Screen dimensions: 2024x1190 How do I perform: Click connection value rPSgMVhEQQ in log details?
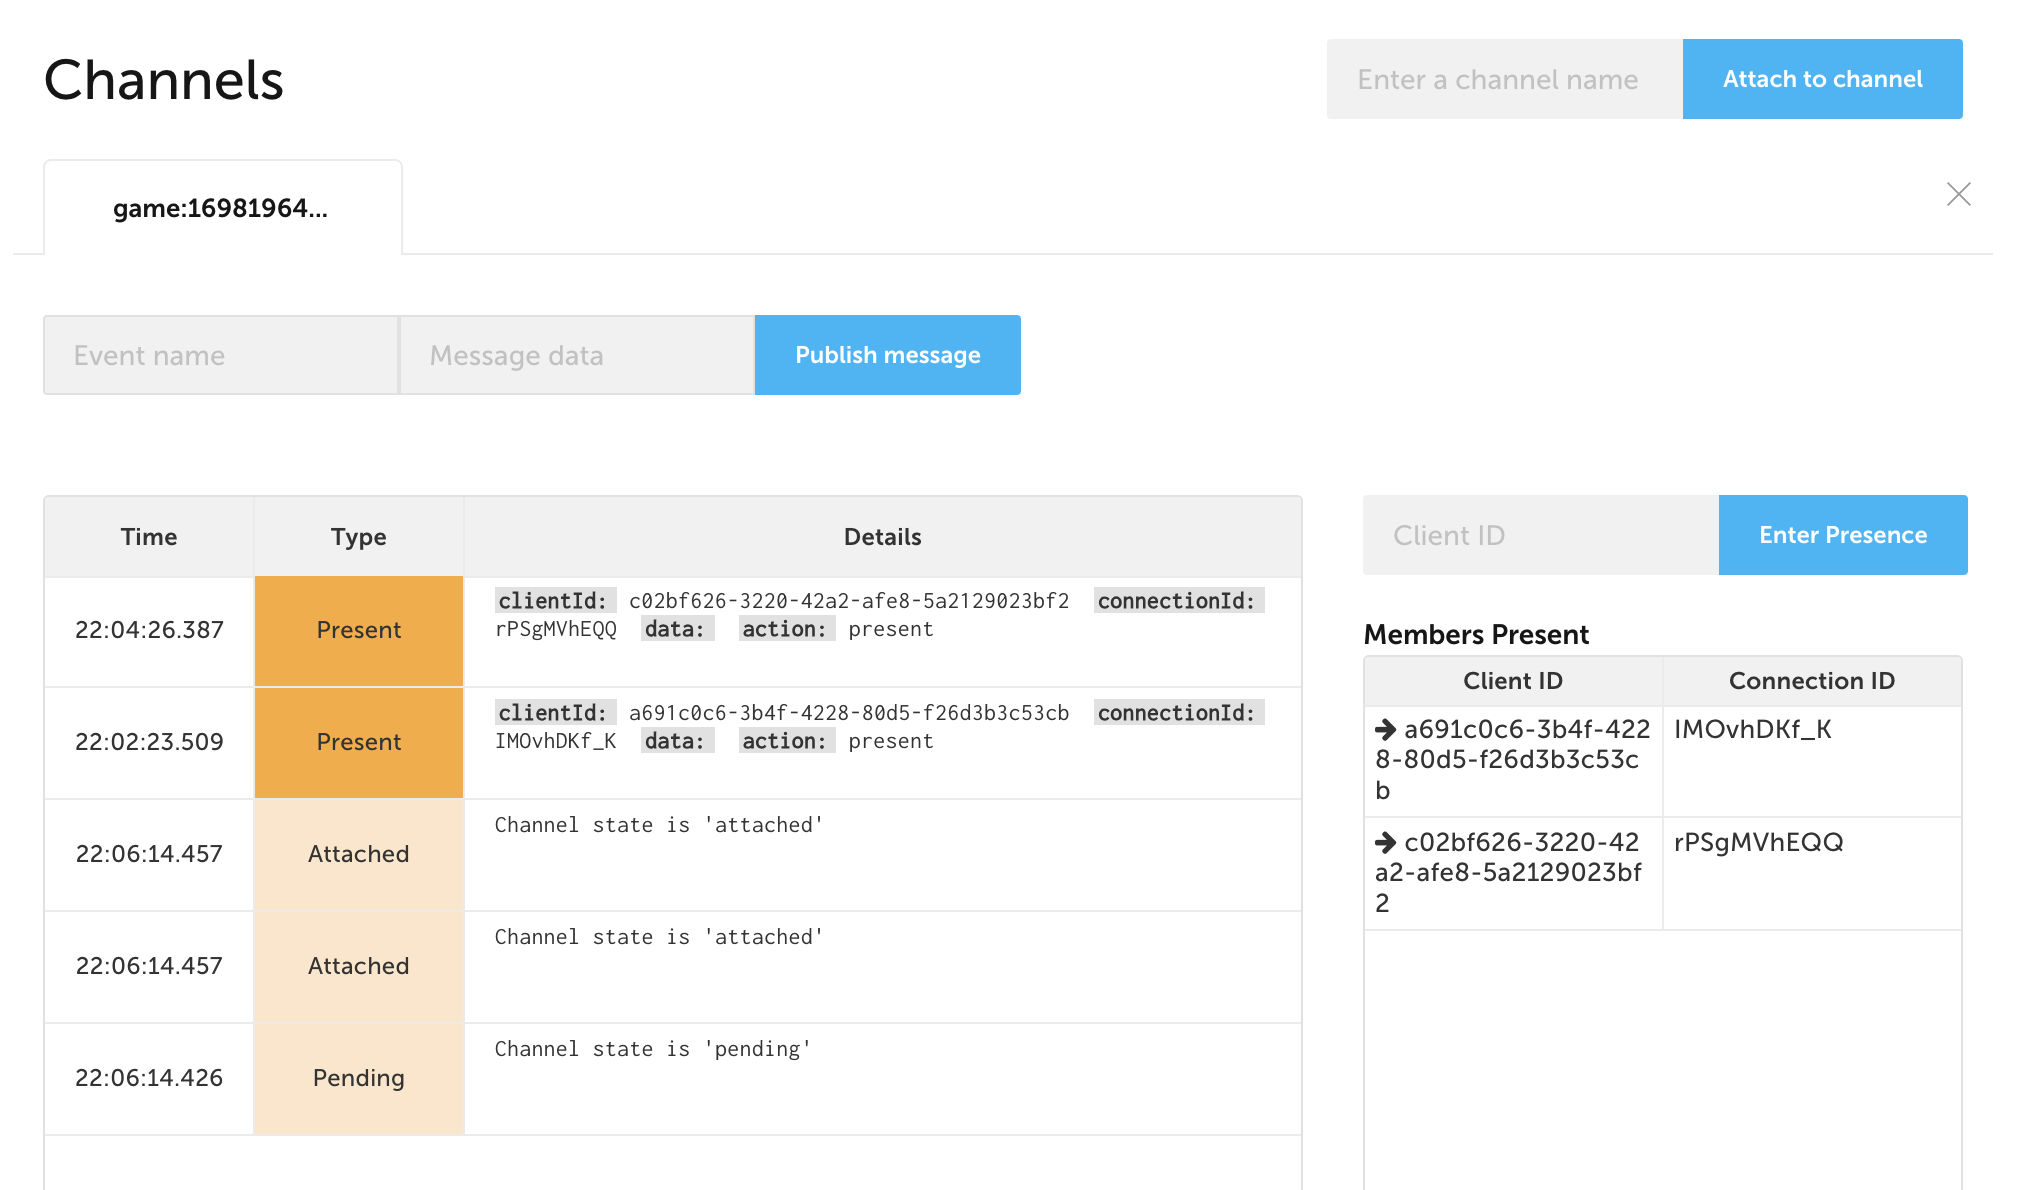(x=556, y=629)
